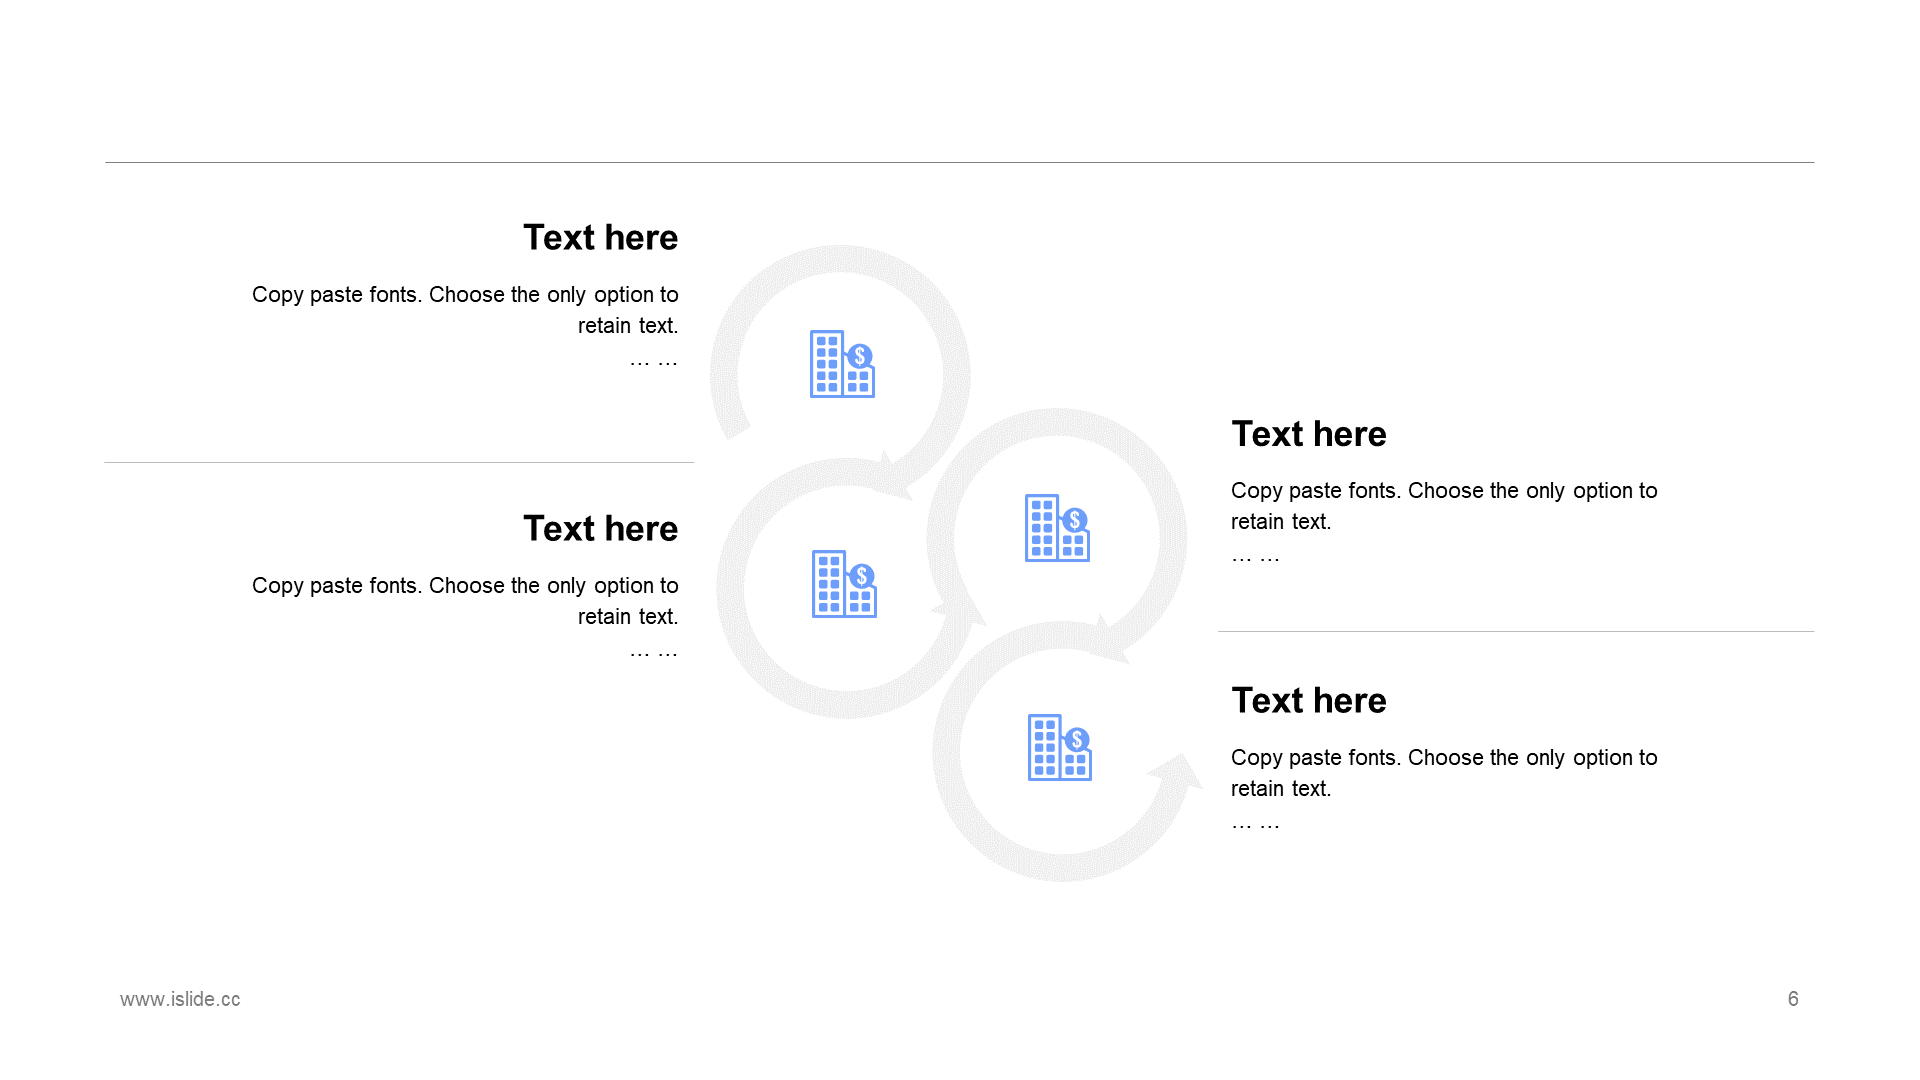Select the body paragraph under the lower-right heading
Screen dimensions: 1920x1080
(x=1444, y=789)
